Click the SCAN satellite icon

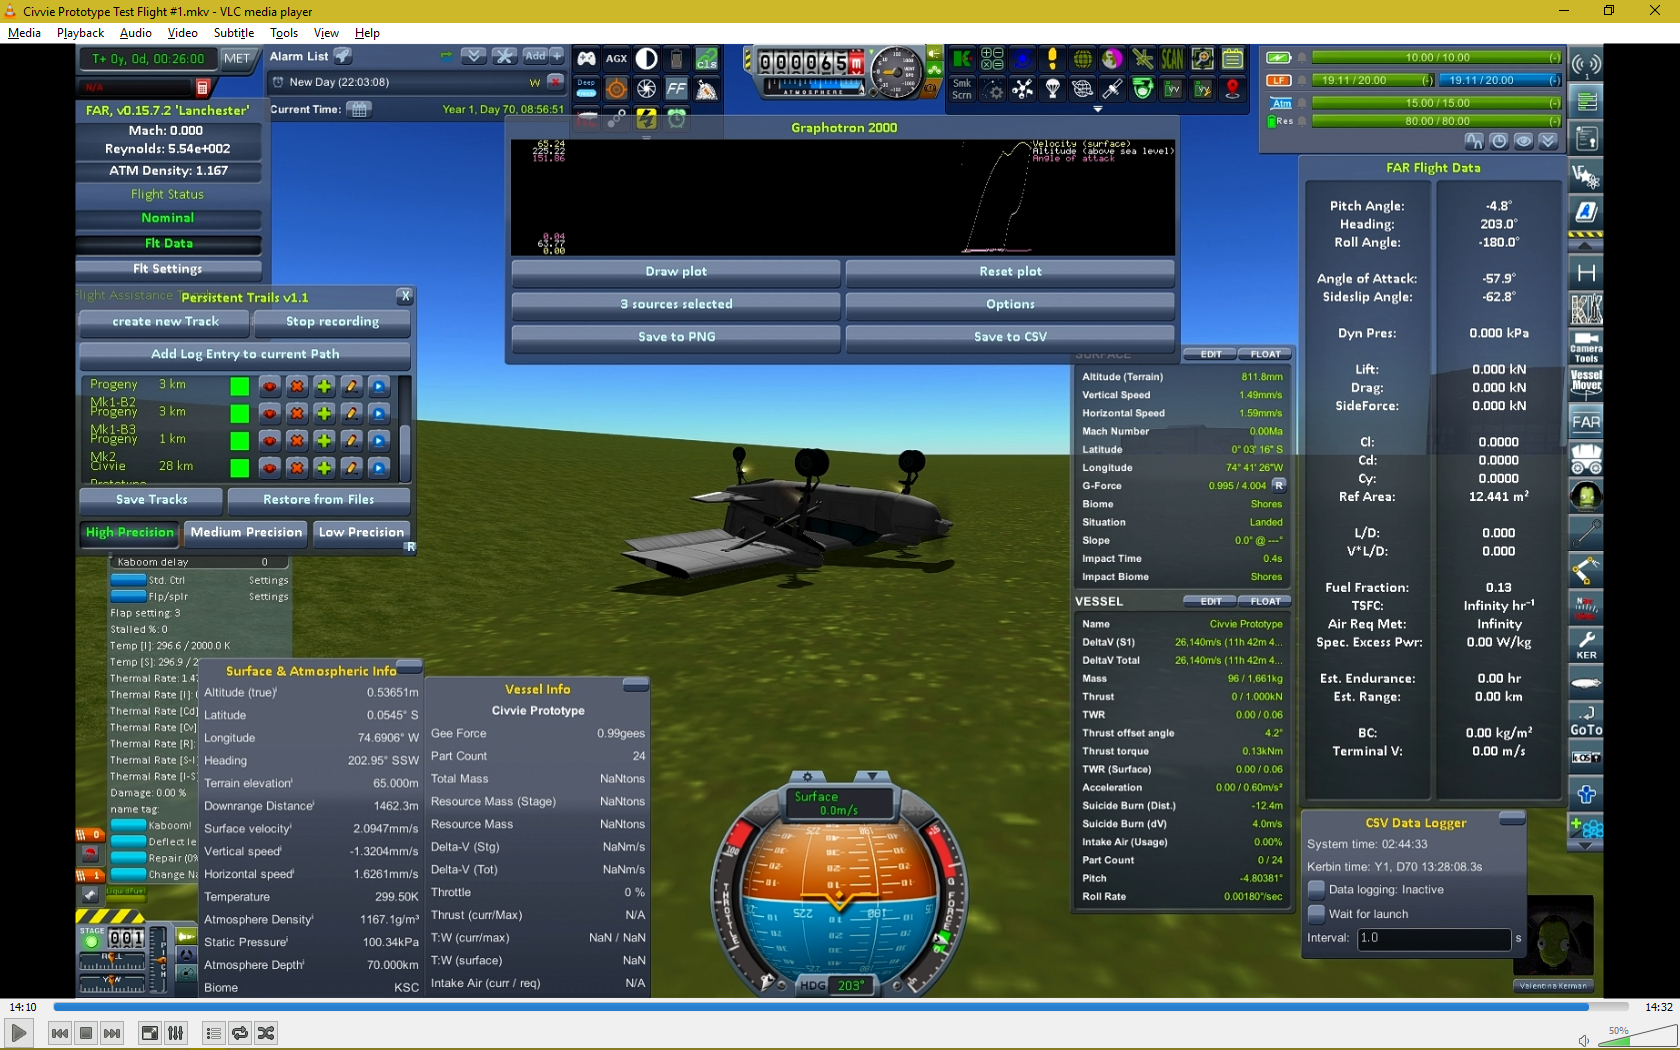coord(1172,59)
